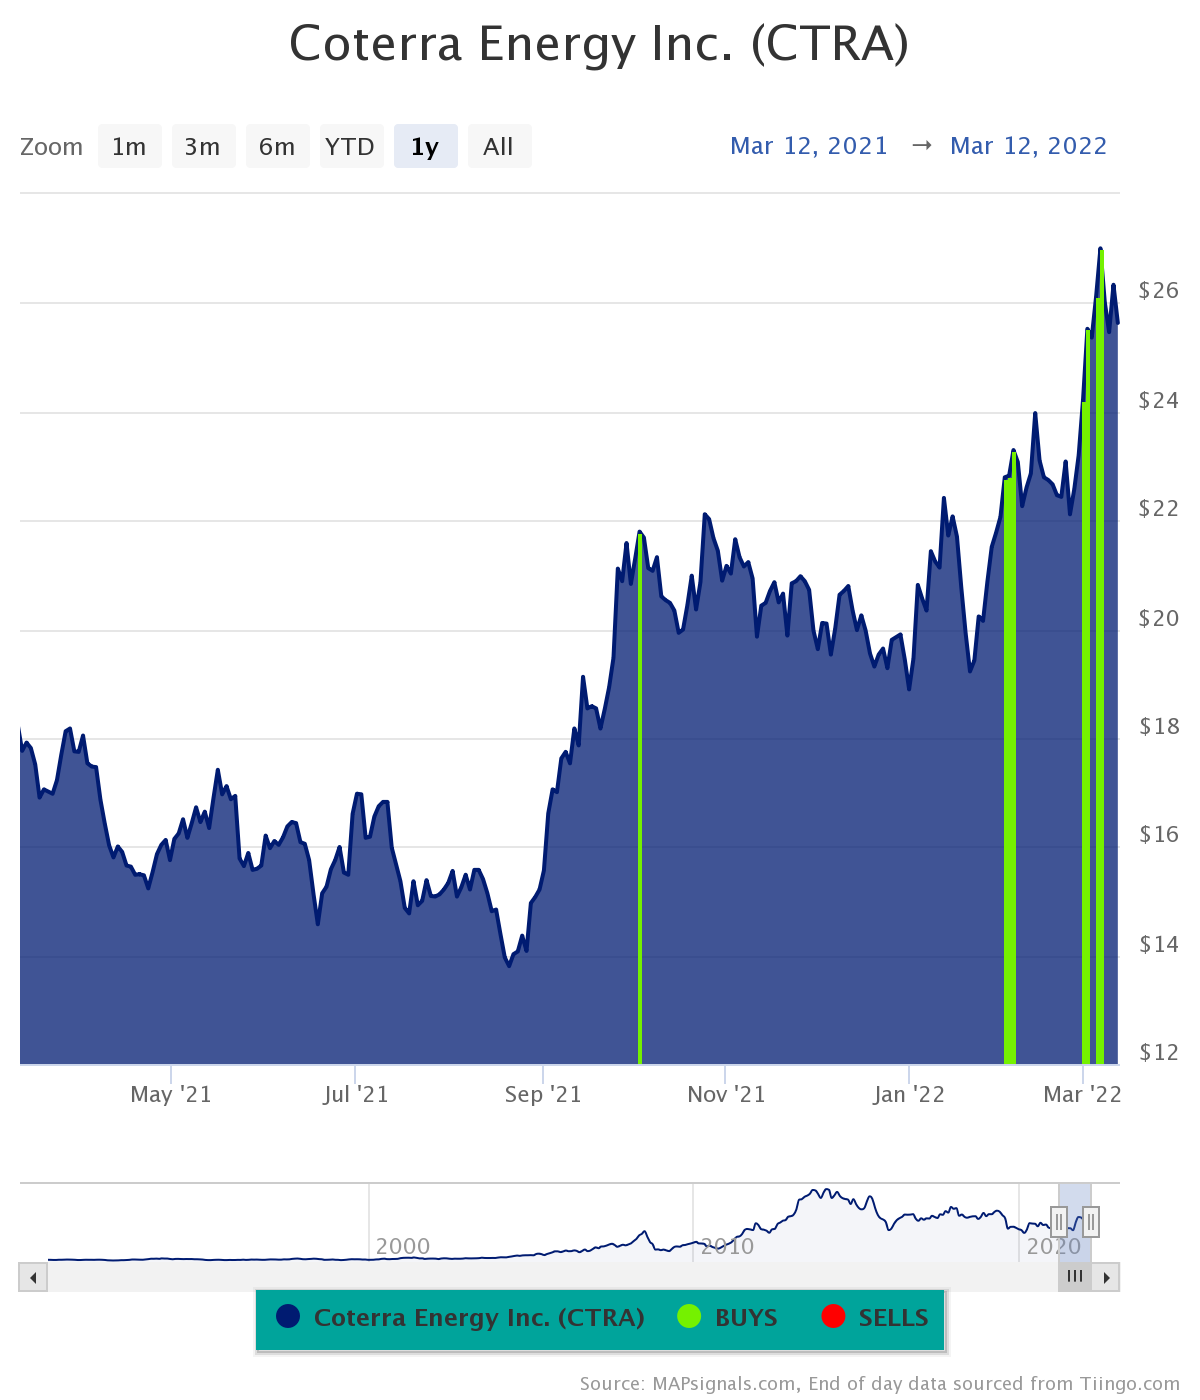Image resolution: width=1200 pixels, height=1400 pixels.
Task: Toggle the SELLS legend series
Action: pyautogui.click(x=875, y=1318)
